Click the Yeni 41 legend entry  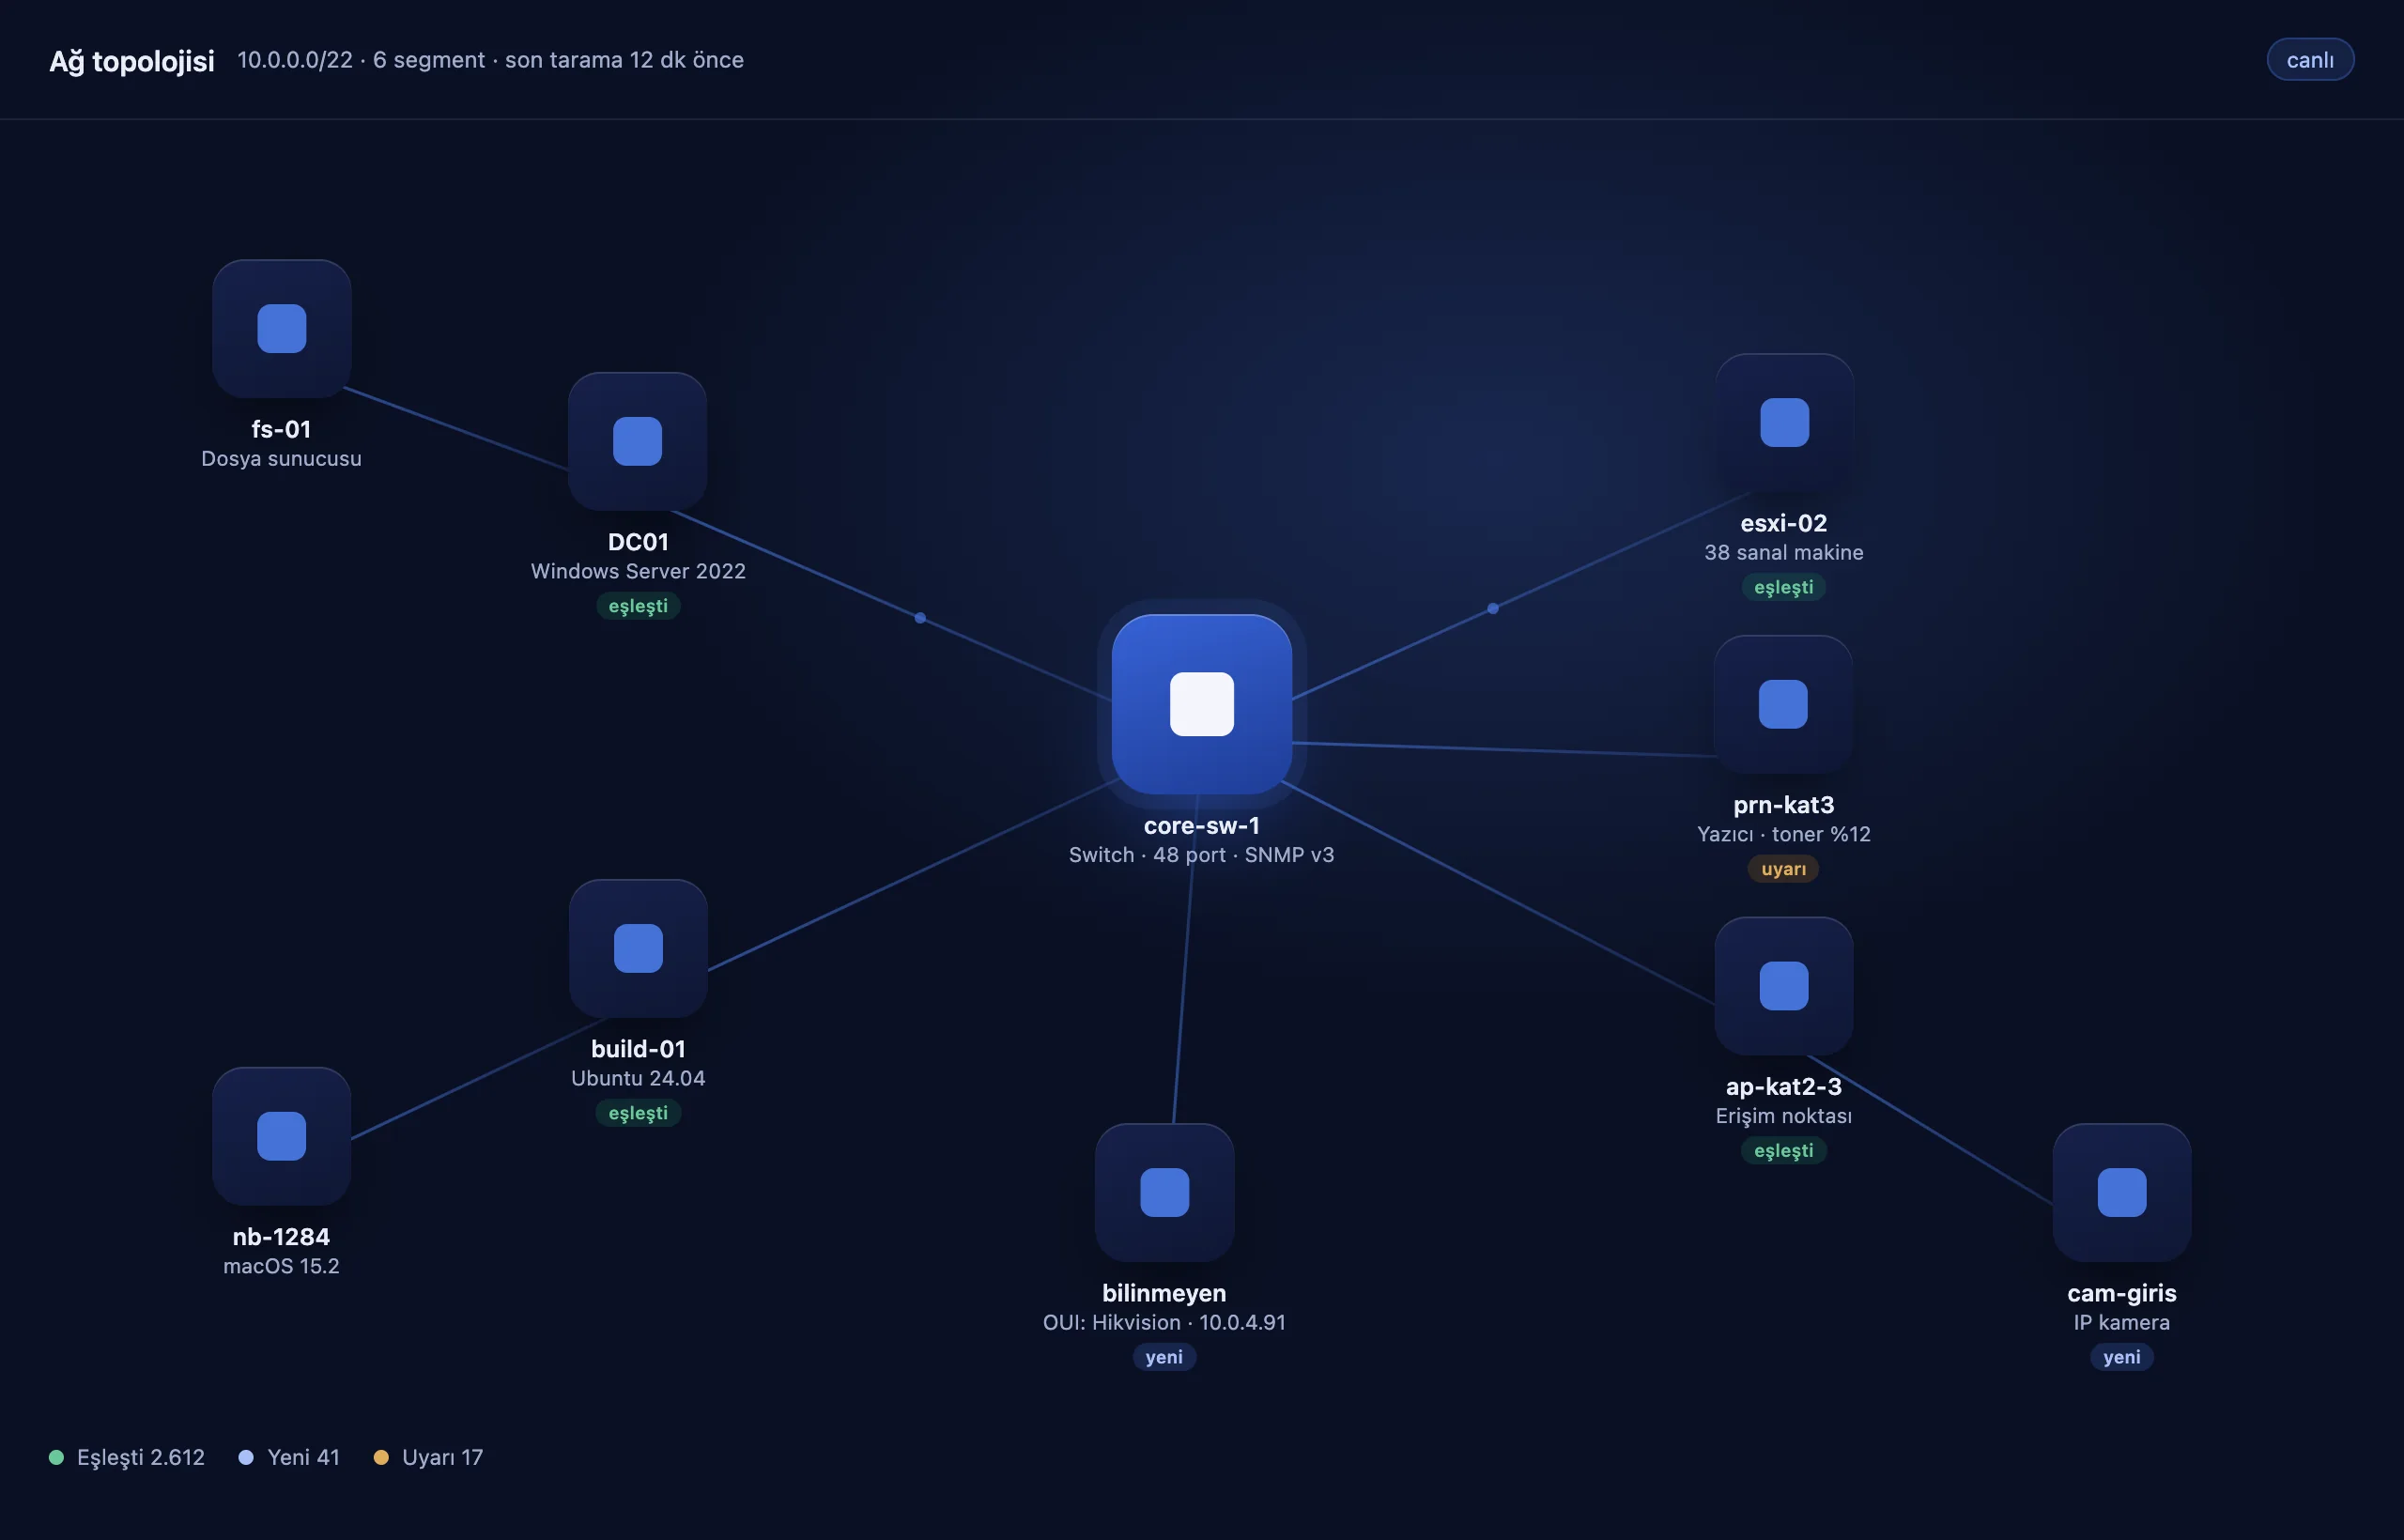click(x=289, y=1457)
